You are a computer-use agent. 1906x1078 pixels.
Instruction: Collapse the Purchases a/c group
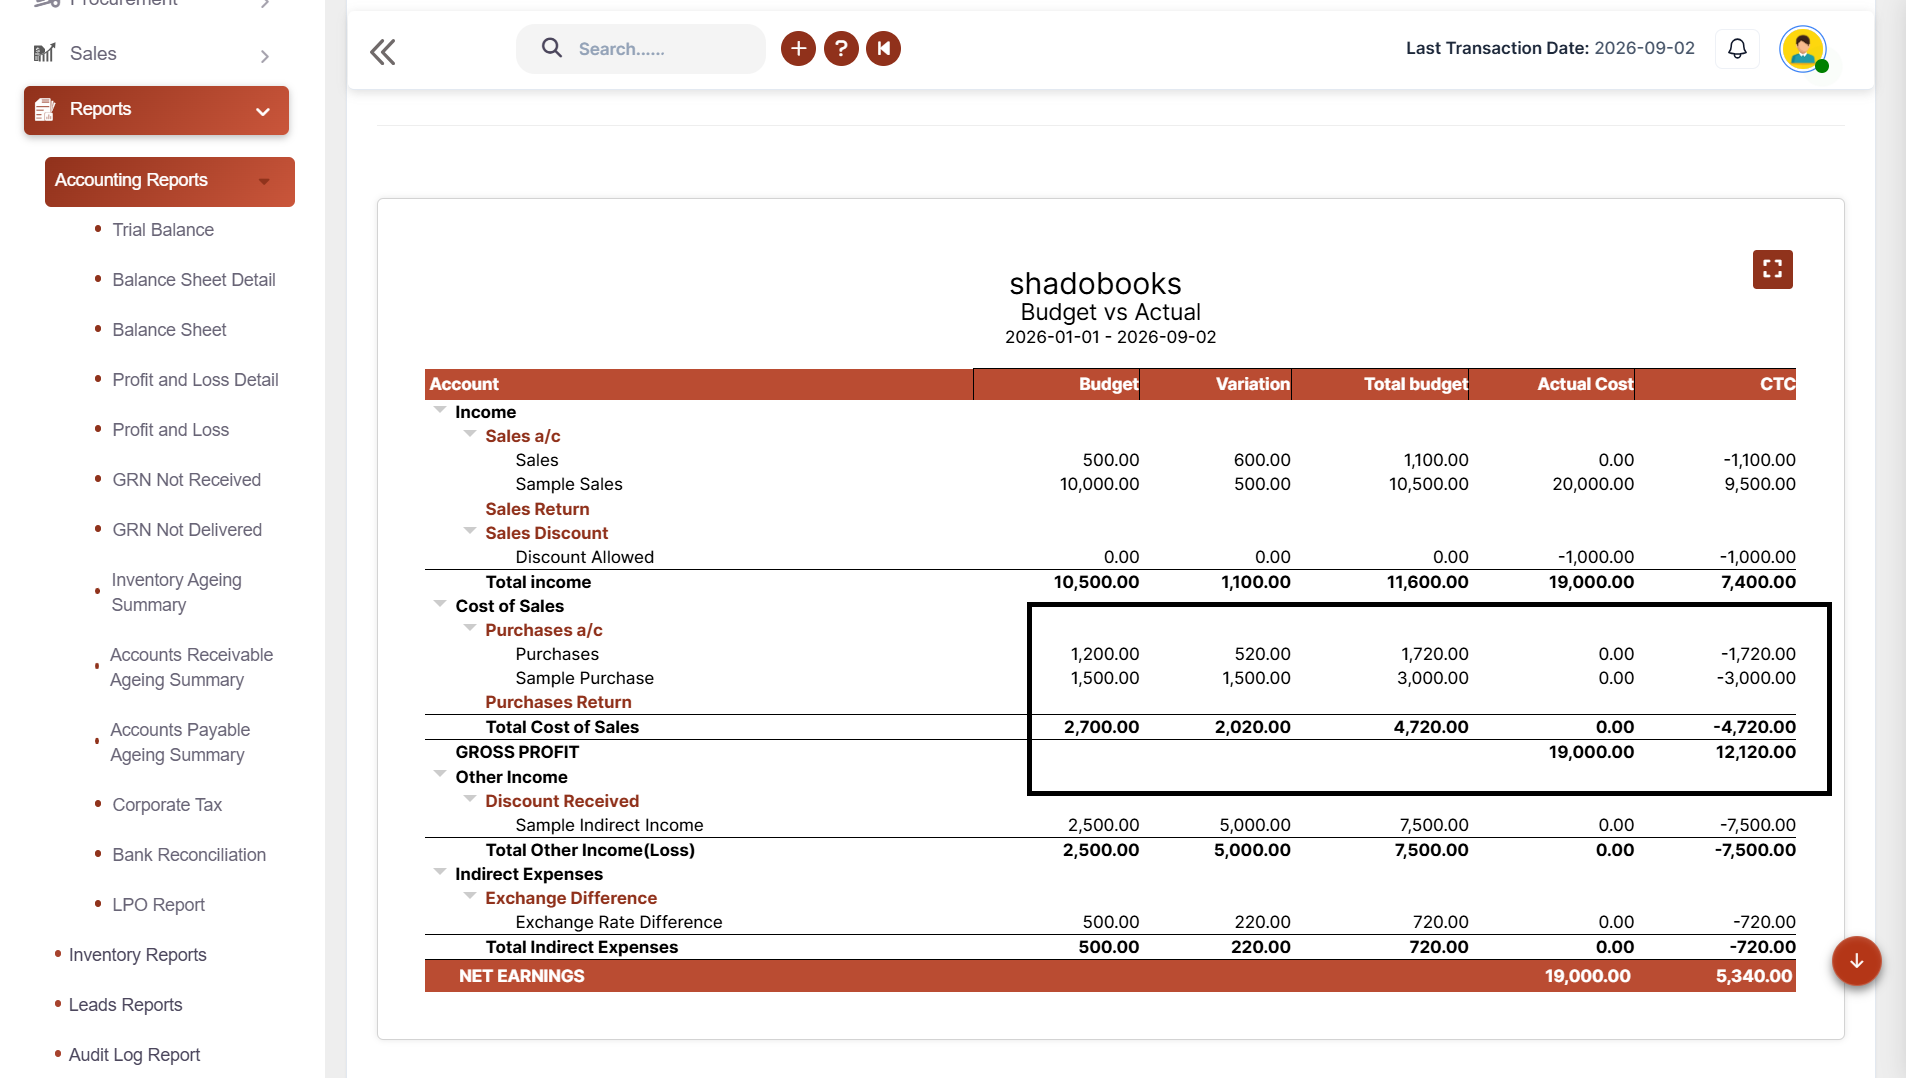(x=470, y=628)
